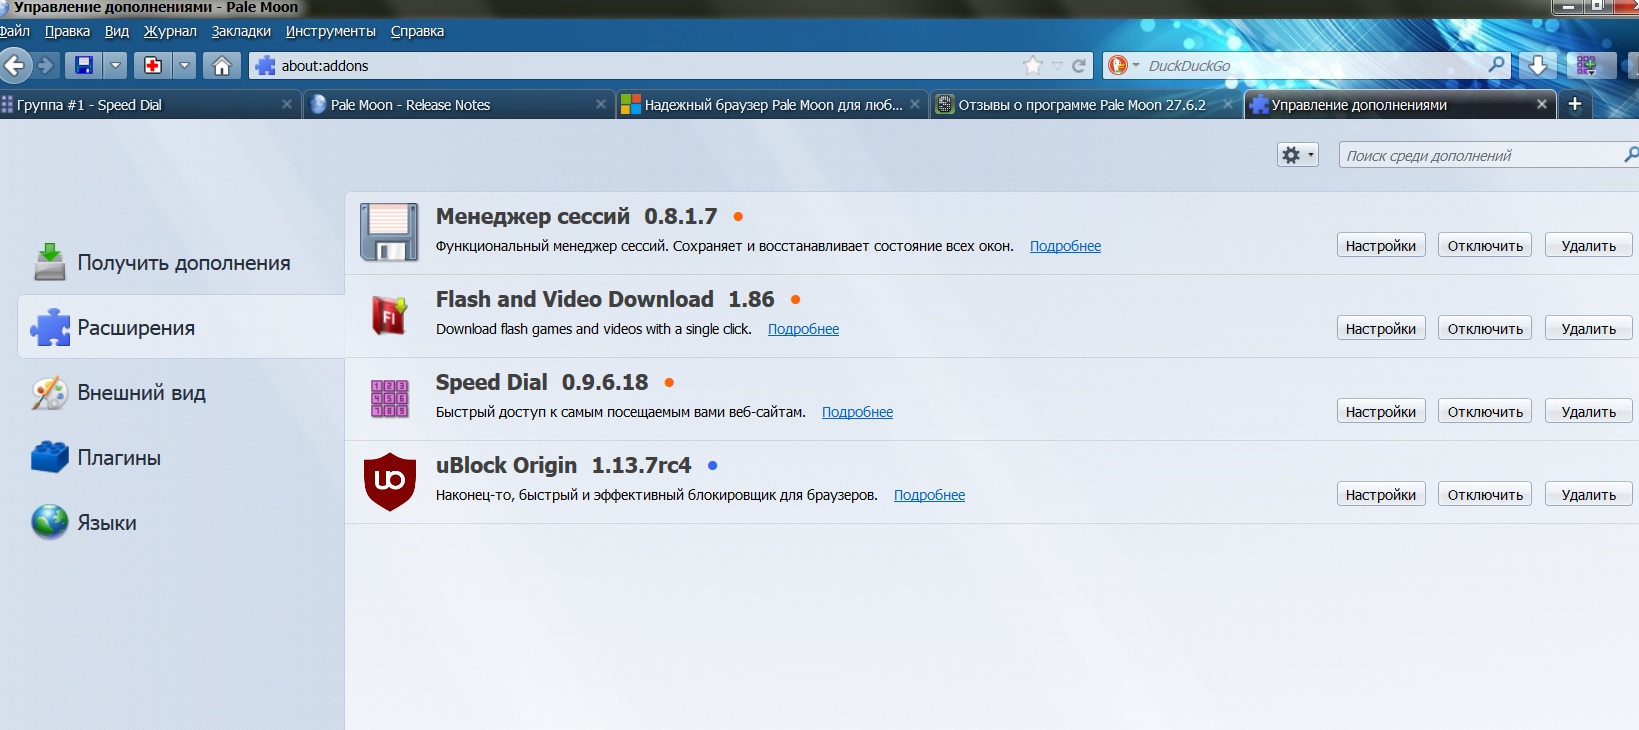1639x730 pixels.
Task: Go forward with the forward arrow
Action: click(45, 66)
